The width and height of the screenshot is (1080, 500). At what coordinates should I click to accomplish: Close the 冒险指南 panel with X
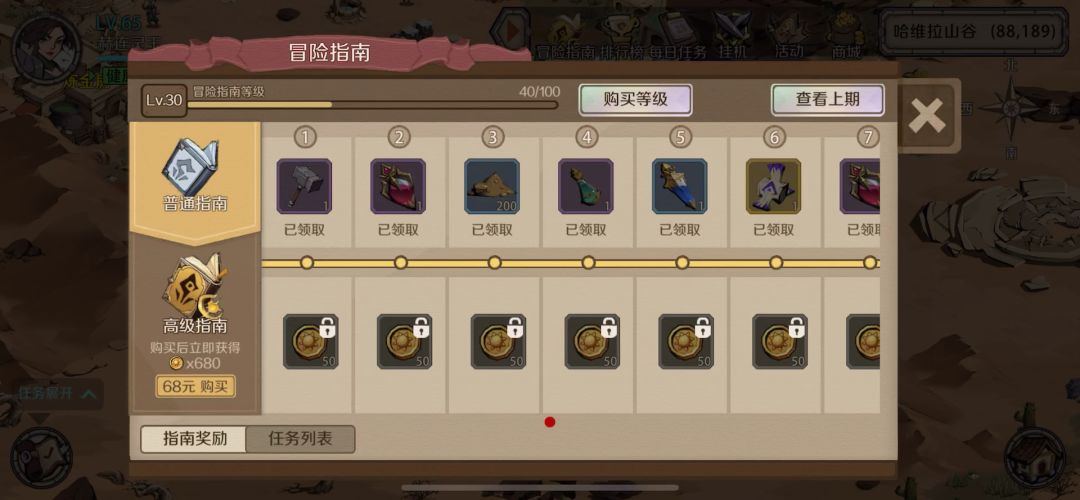coord(926,116)
